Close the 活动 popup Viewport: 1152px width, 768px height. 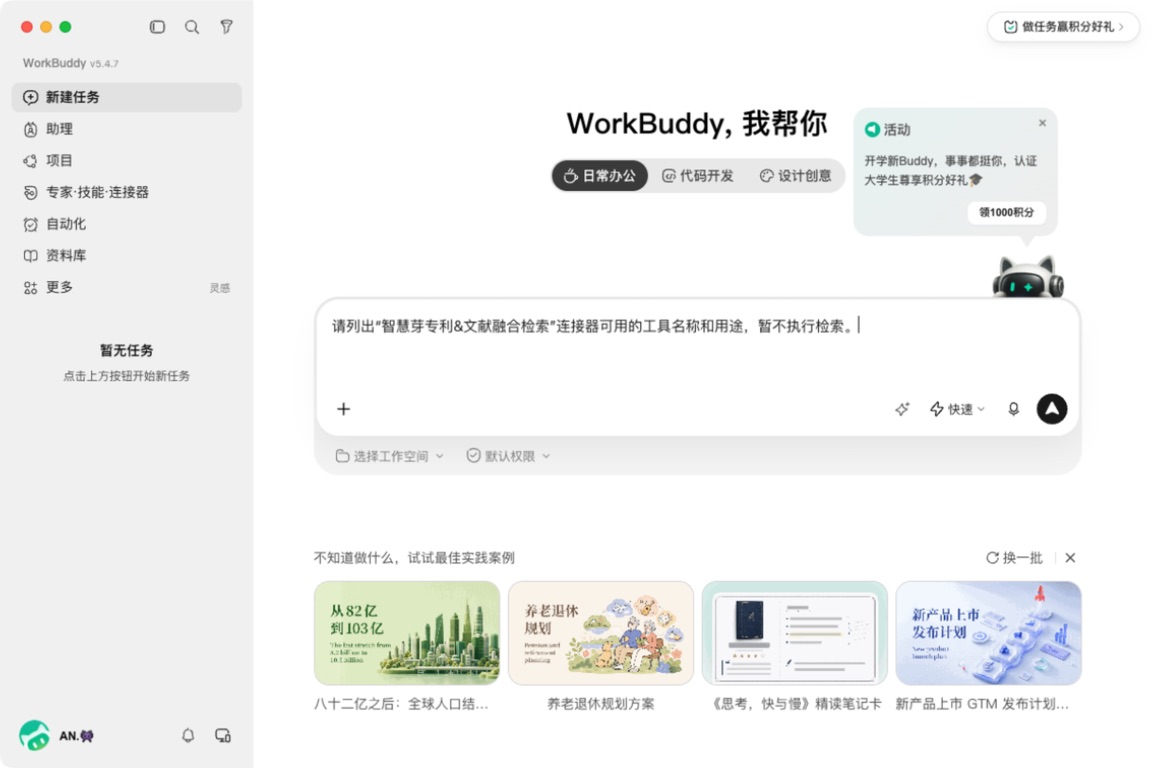1042,123
